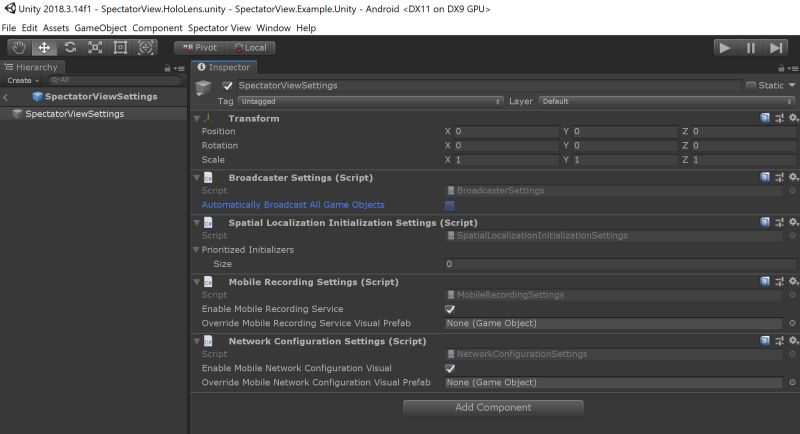The height and width of the screenshot is (434, 800).
Task: Start Play mode
Action: (725, 48)
